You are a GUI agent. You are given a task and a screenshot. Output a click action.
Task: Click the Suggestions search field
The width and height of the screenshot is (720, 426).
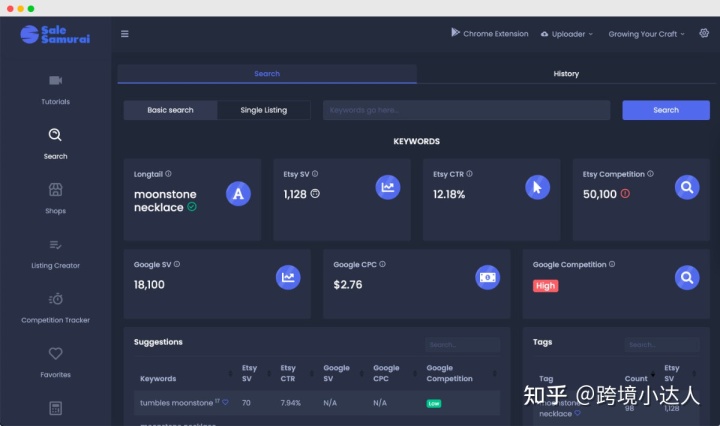[x=462, y=344]
